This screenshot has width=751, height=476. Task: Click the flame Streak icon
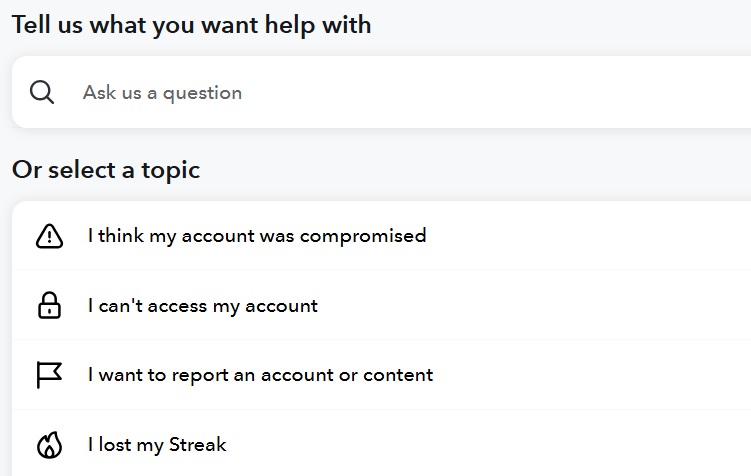[x=48, y=444]
